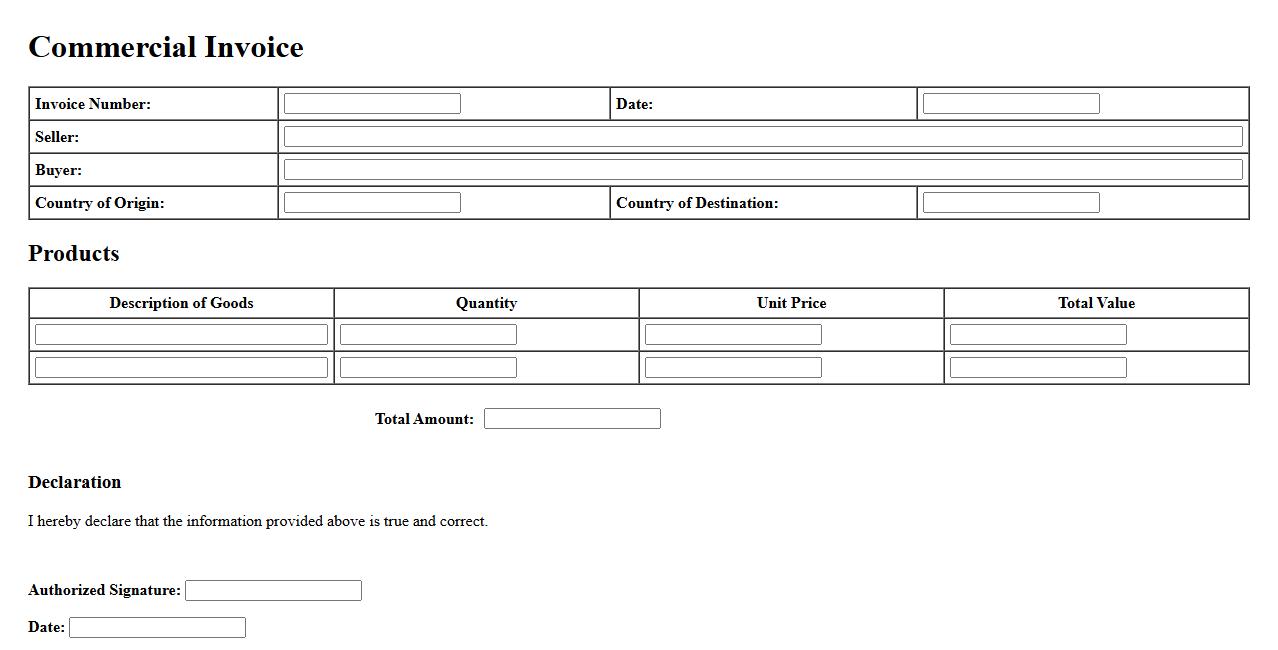Click the Commercial Invoice heading

[166, 47]
